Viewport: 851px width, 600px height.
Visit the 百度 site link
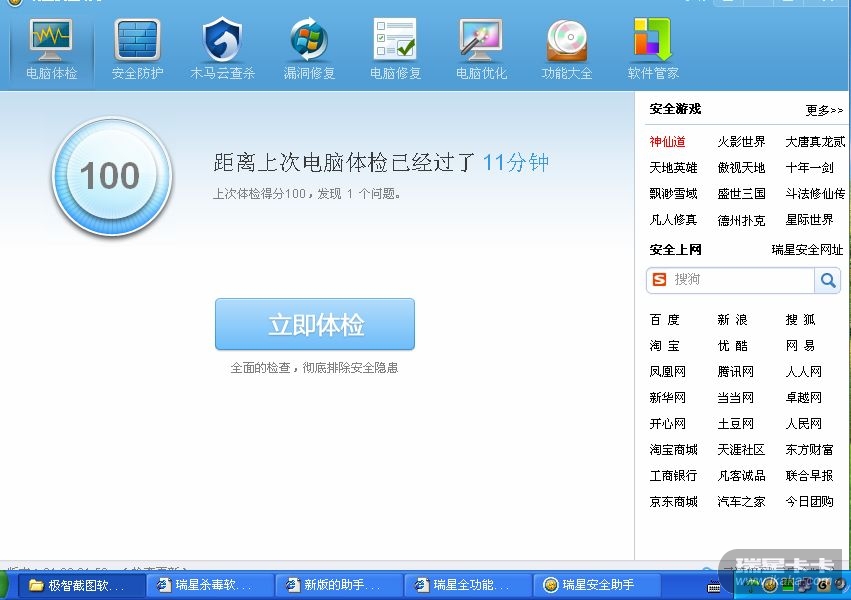coord(665,320)
